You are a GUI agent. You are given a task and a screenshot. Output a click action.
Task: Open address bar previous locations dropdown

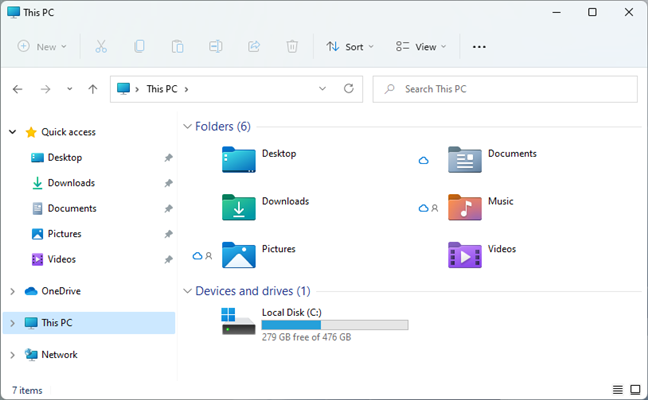(x=322, y=88)
